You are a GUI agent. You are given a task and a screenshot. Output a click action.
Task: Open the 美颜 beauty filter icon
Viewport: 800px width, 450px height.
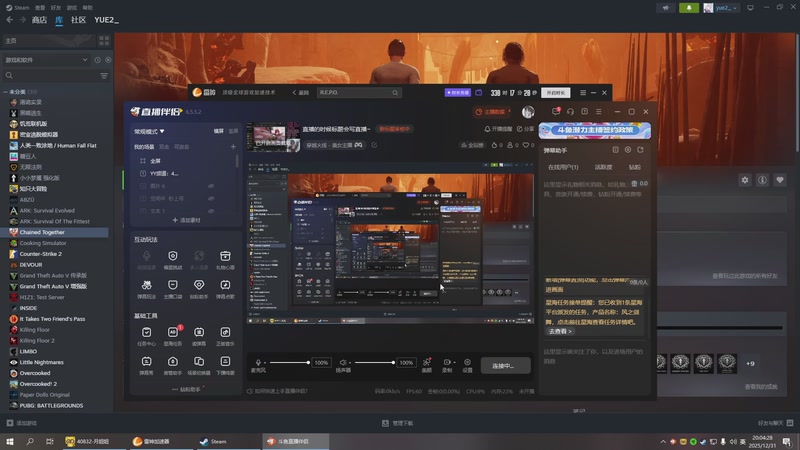tap(427, 365)
